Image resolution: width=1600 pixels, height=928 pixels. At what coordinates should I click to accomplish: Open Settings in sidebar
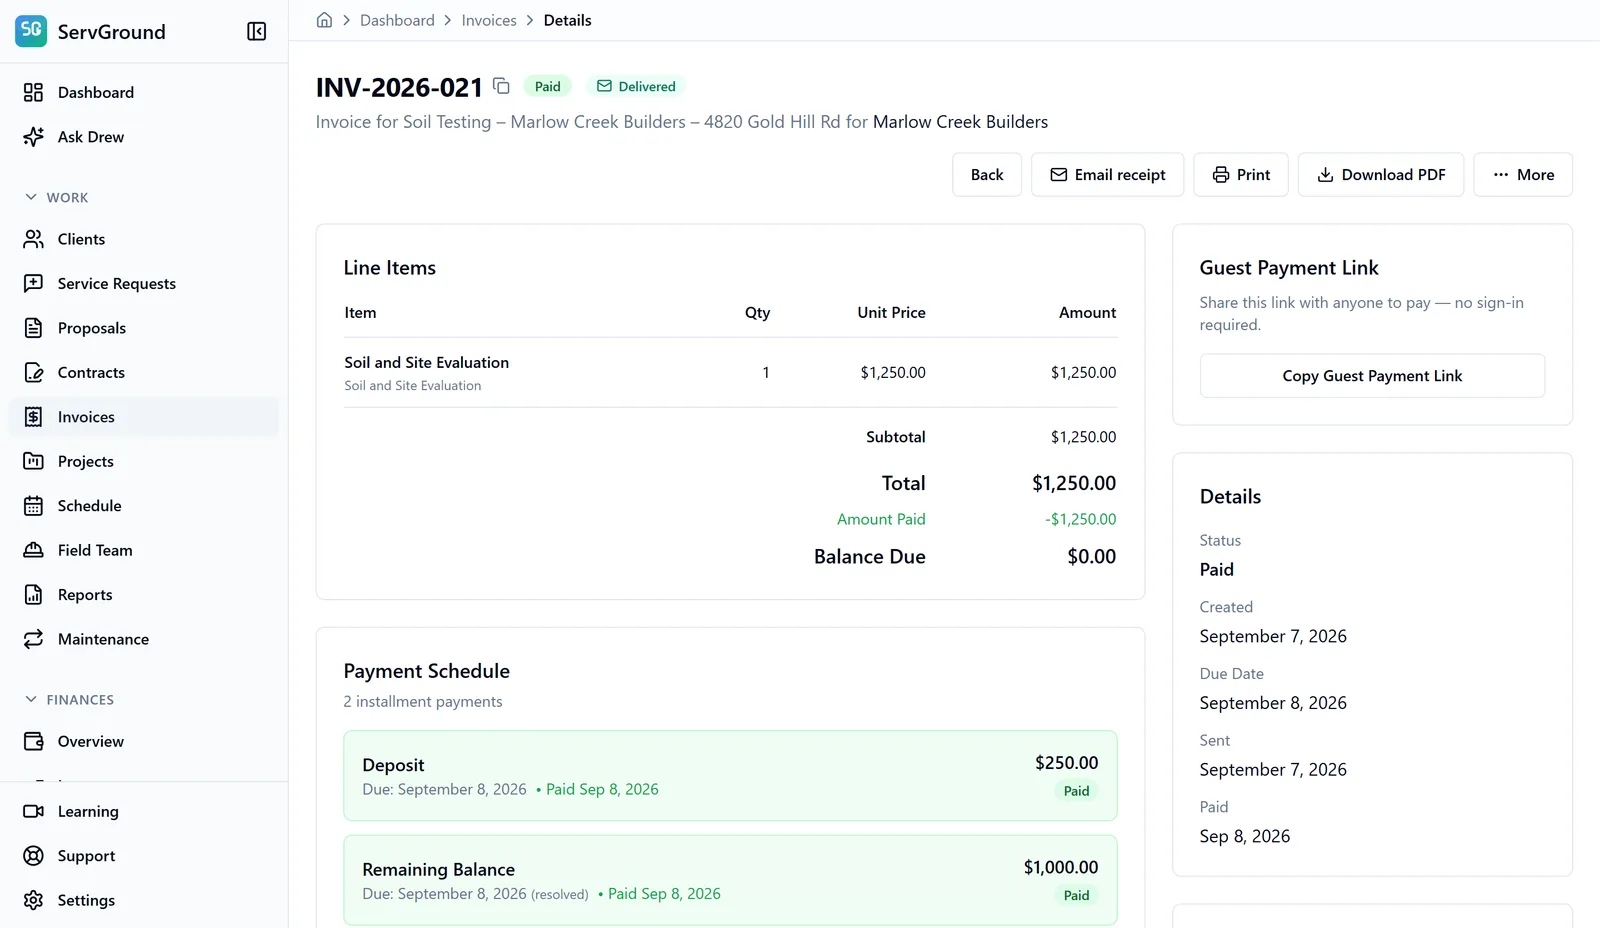click(x=144, y=900)
